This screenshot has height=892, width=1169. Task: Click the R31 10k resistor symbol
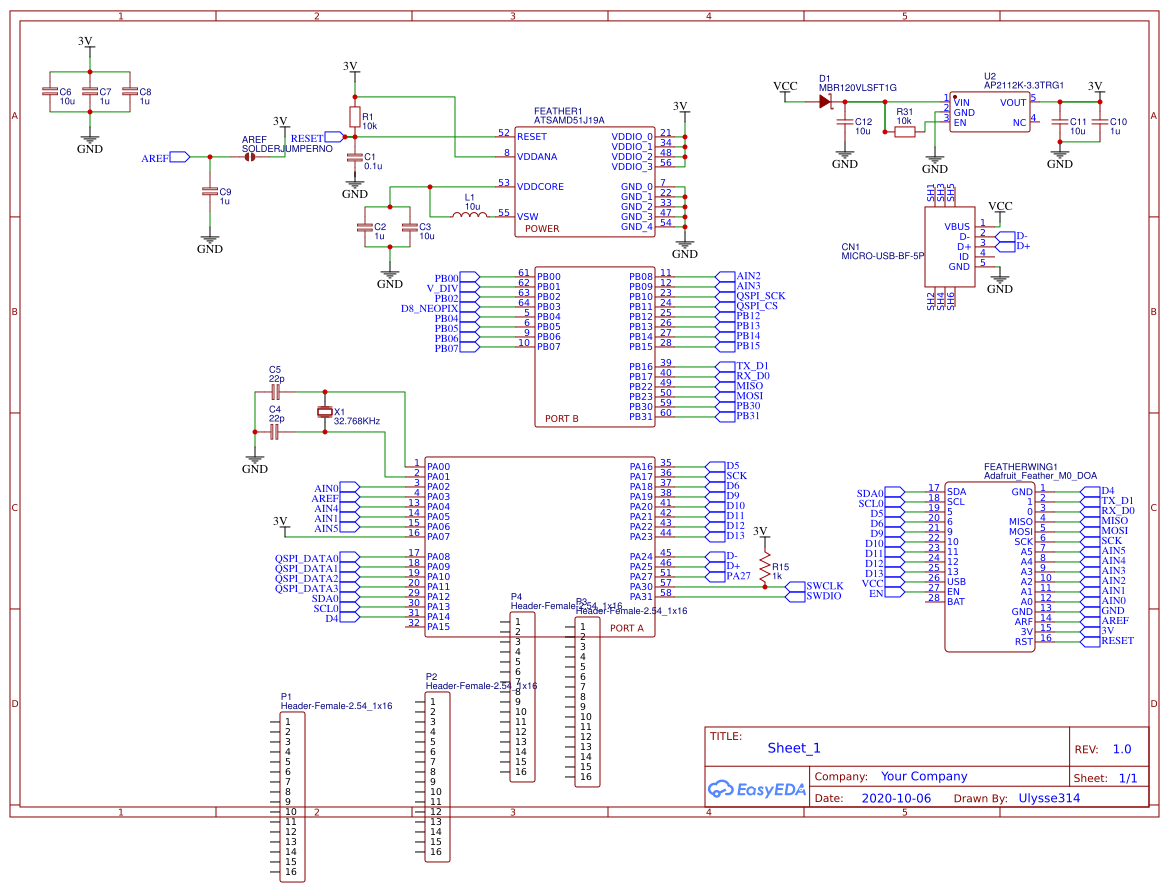904,131
